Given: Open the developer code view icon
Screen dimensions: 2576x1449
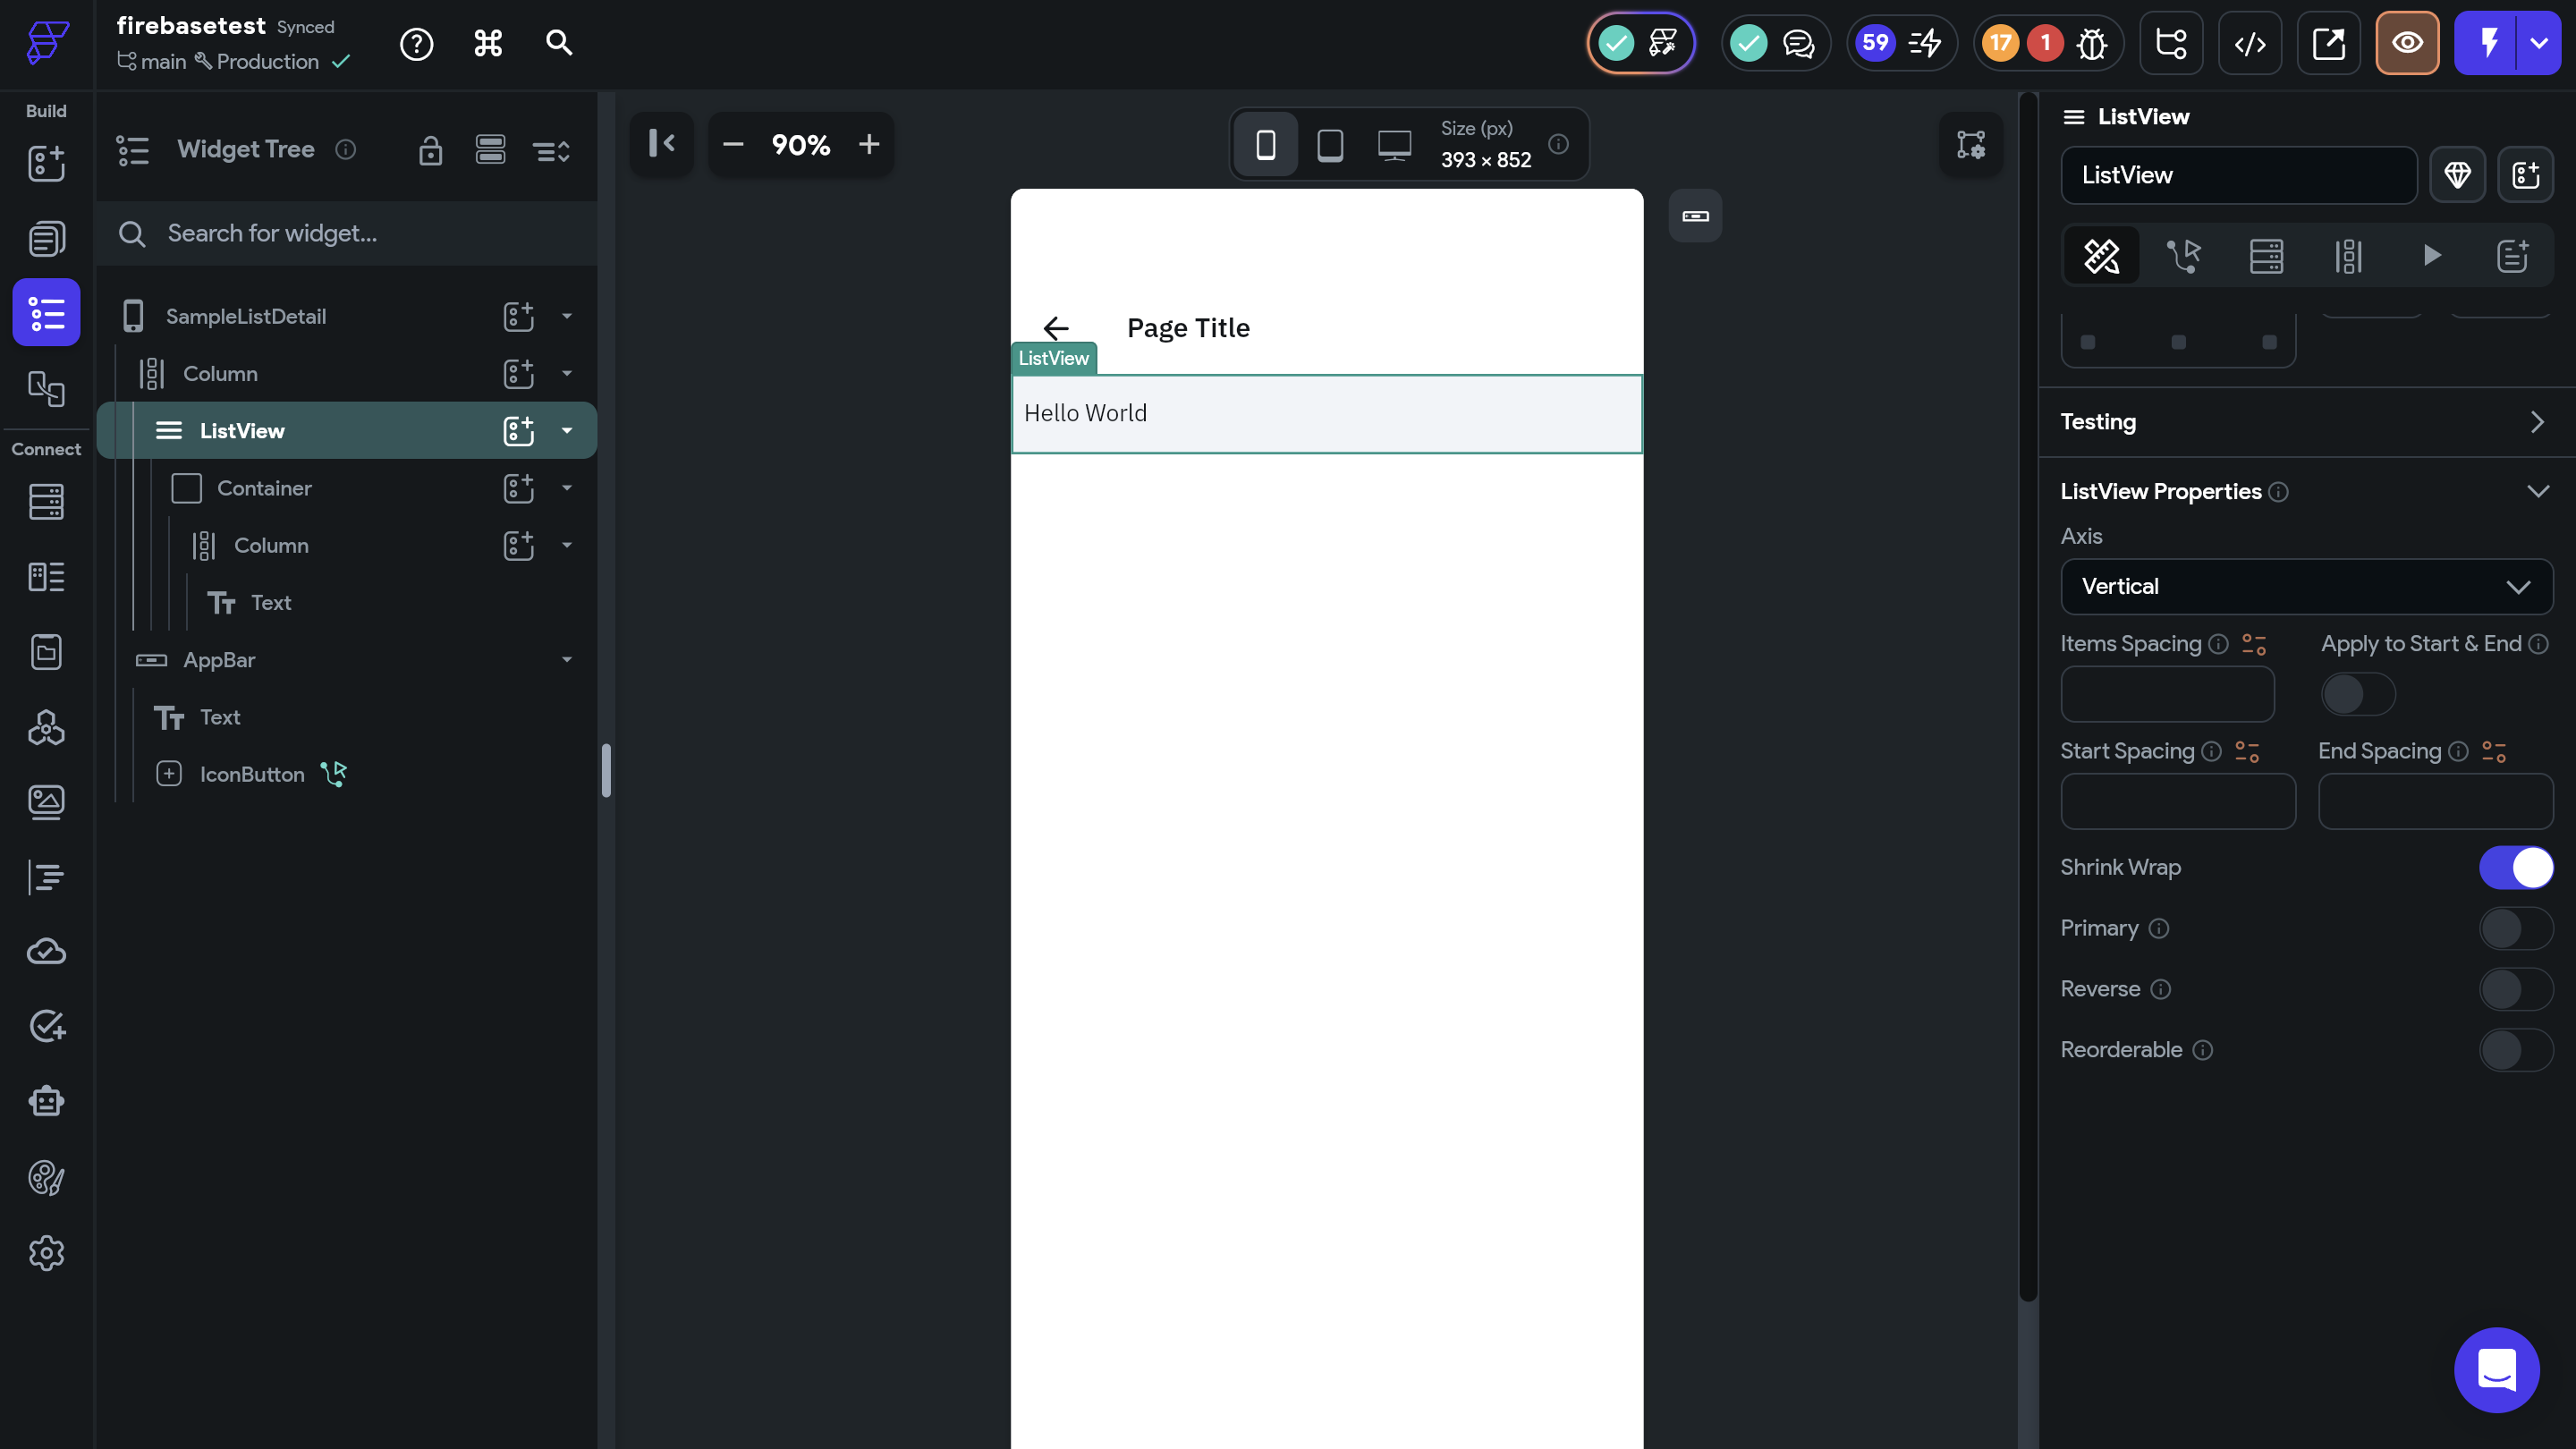Looking at the screenshot, I should 2249,43.
